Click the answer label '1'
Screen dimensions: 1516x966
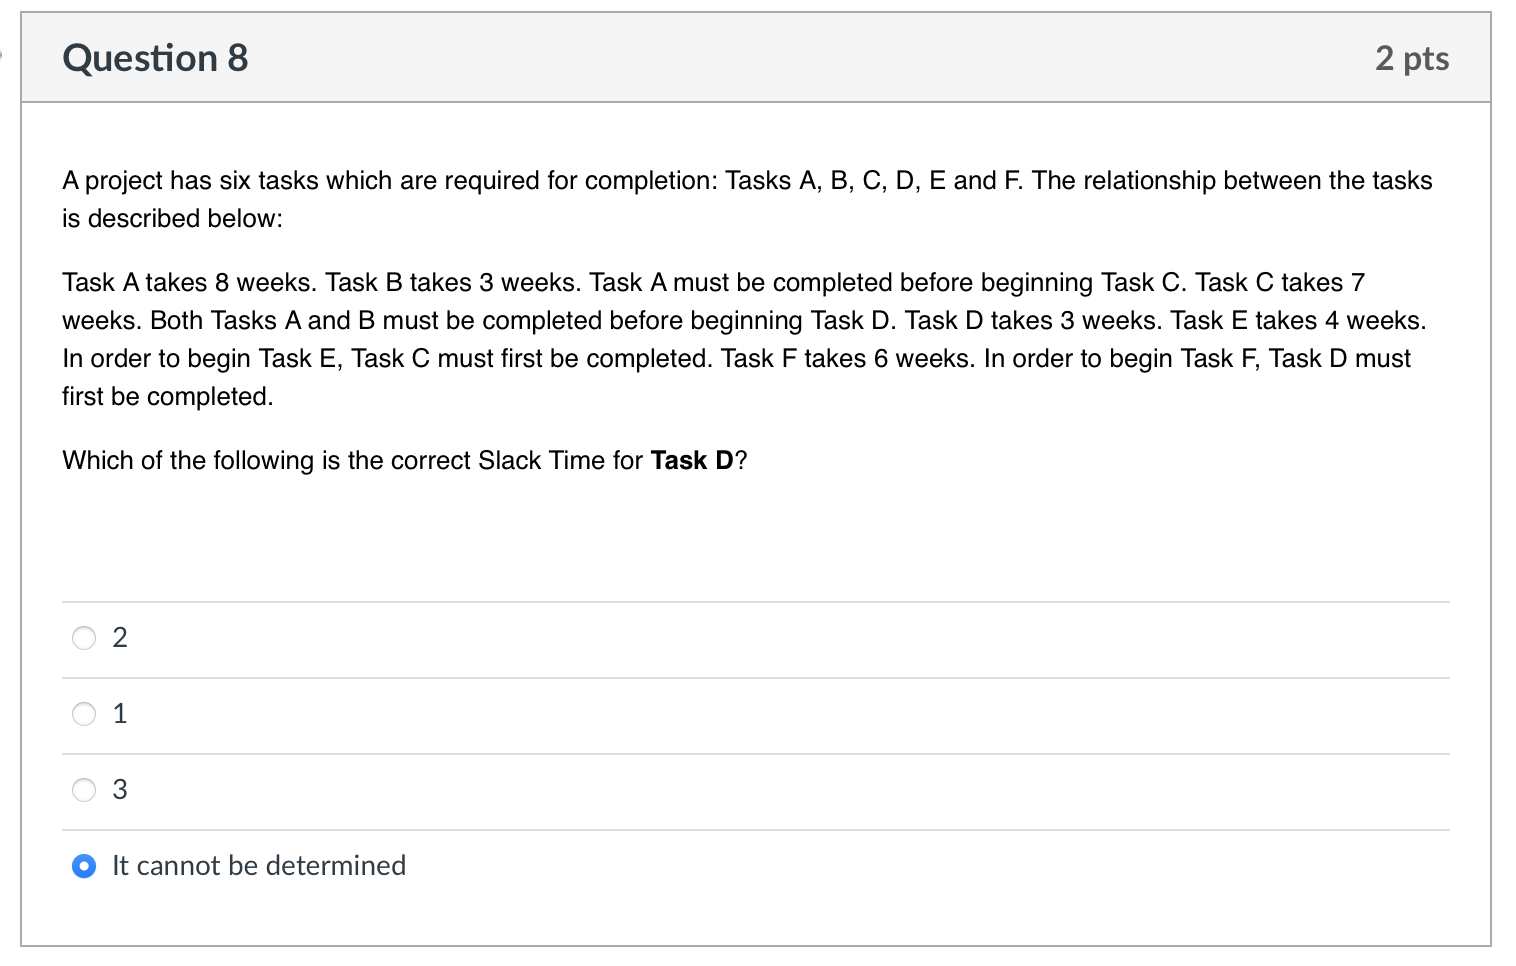click(120, 713)
